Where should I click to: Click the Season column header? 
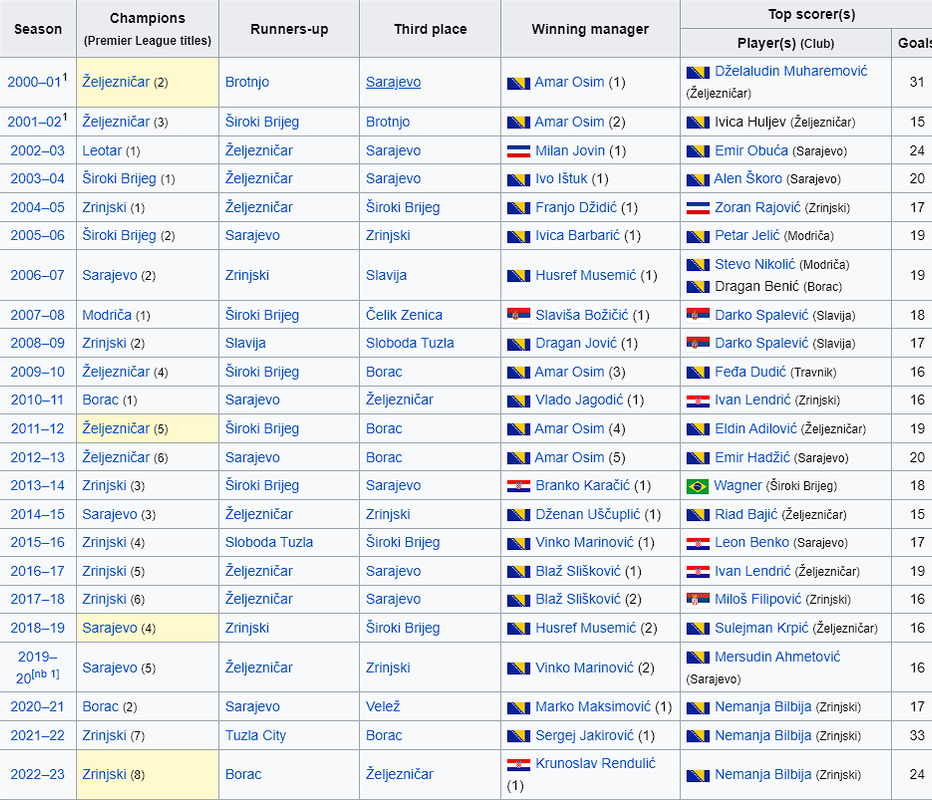pyautogui.click(x=38, y=29)
